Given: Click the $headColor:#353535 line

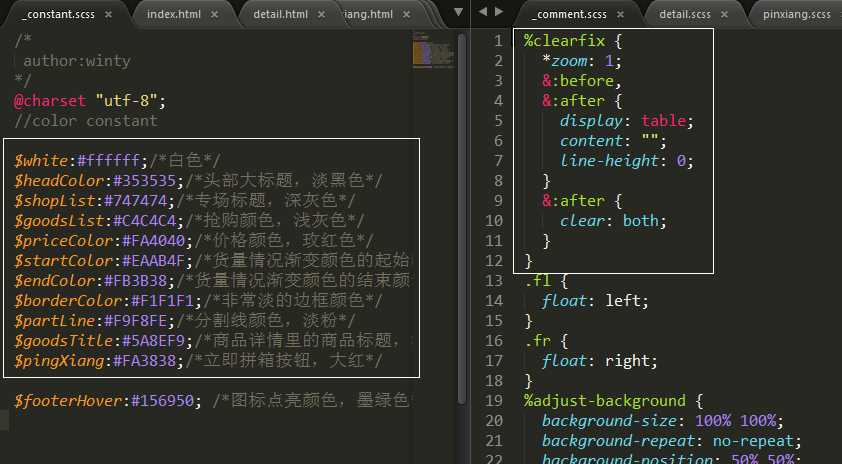Looking at the screenshot, I should coord(198,180).
